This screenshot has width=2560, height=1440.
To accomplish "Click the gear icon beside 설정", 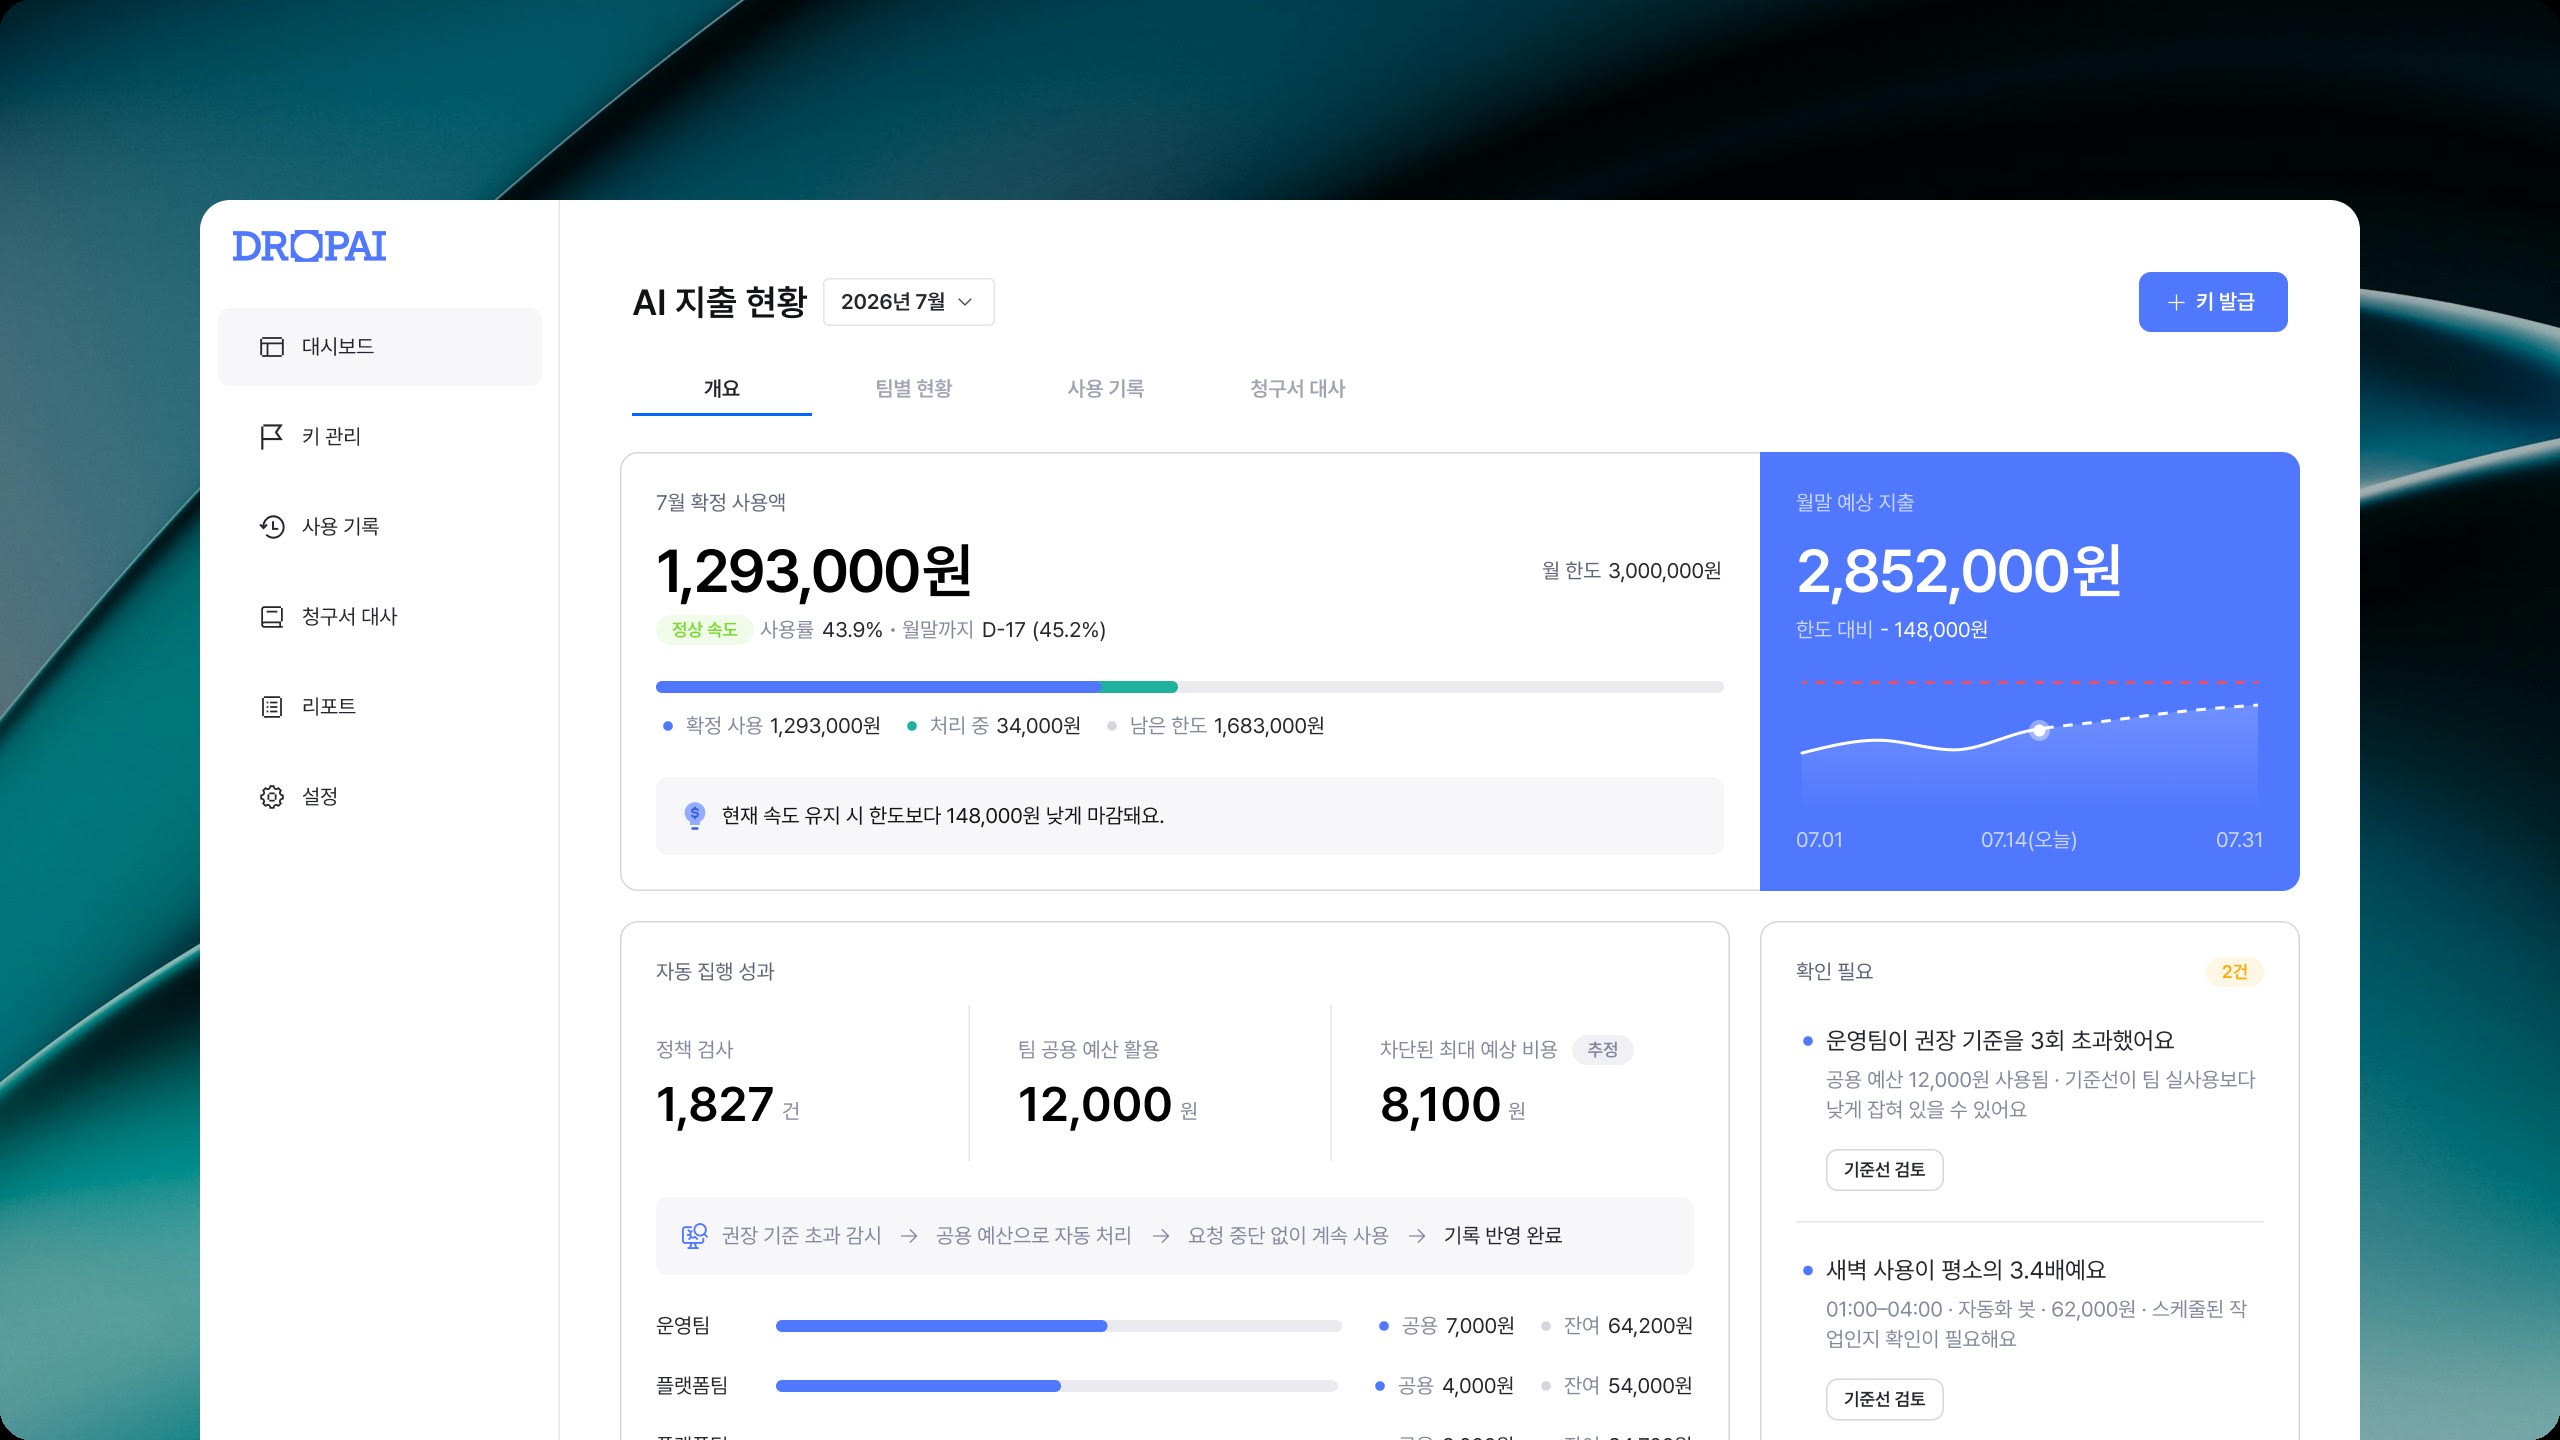I will click(x=272, y=797).
